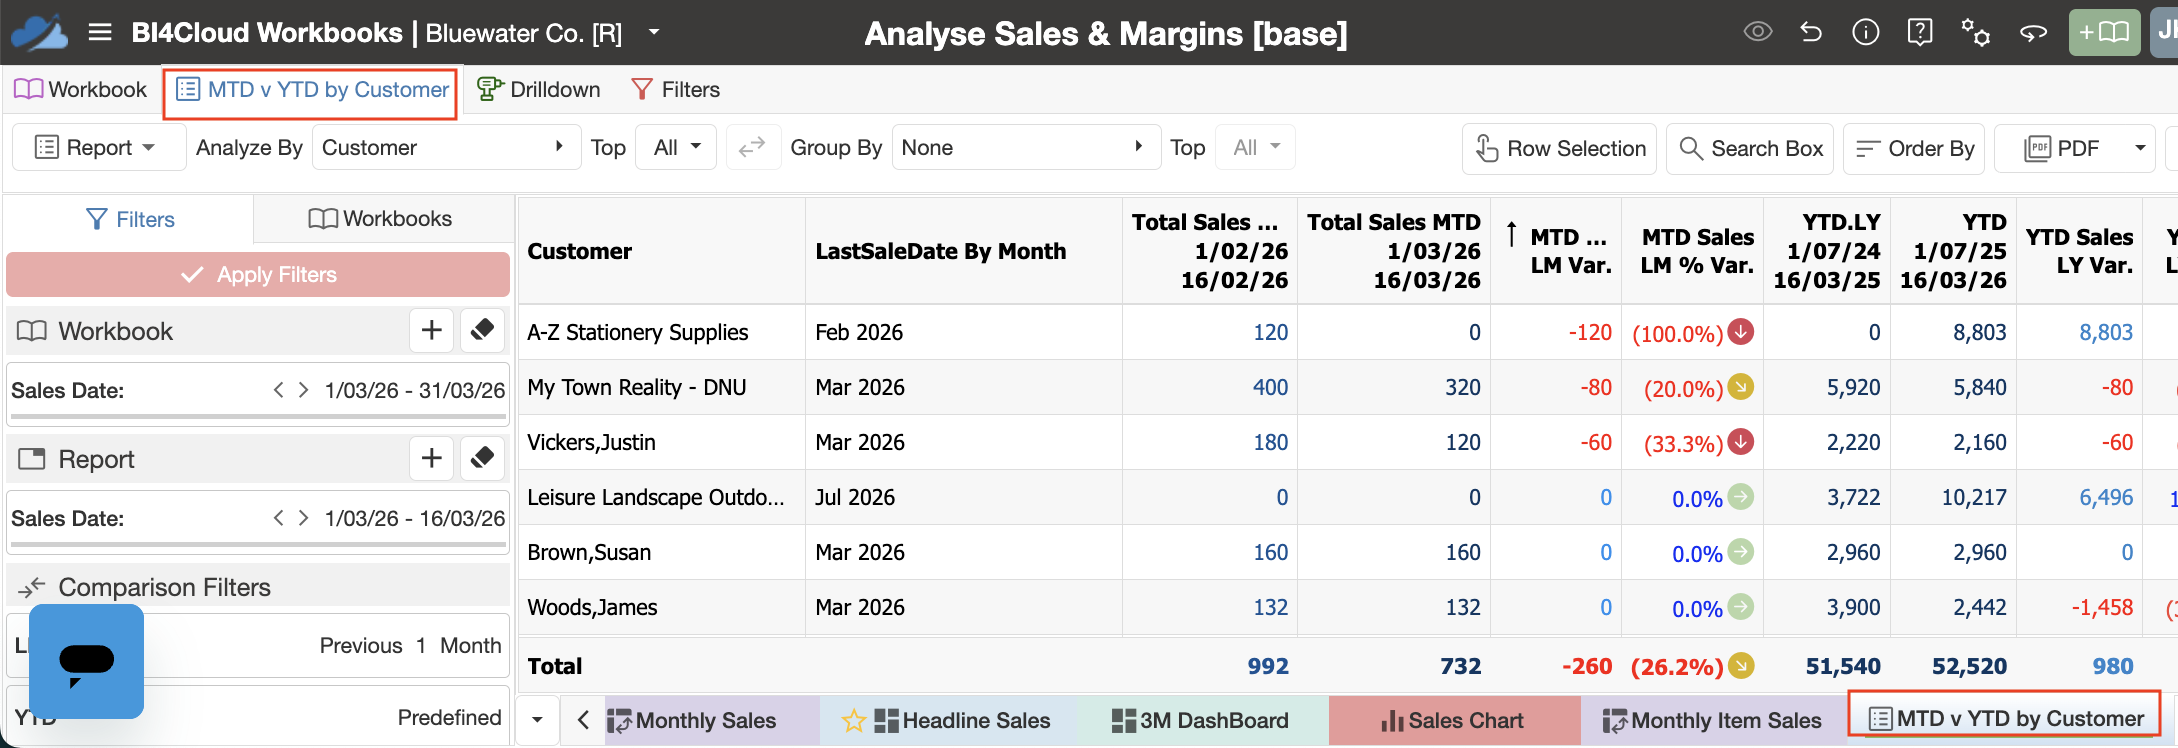The height and width of the screenshot is (748, 2178).
Task: Open the Order By options
Action: [x=1914, y=148]
